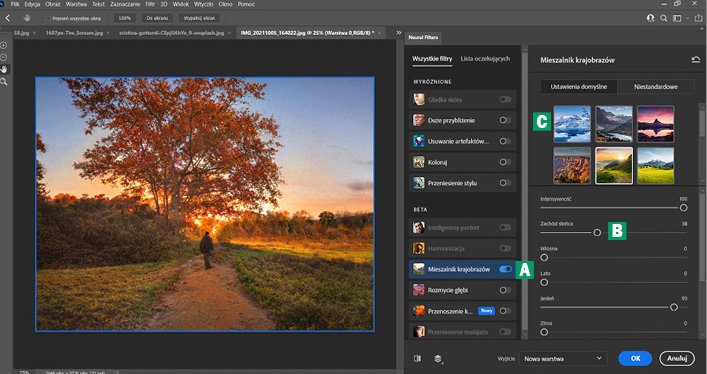This screenshot has width=707, height=374.
Task: Select the Hand tool in left toolbar
Action: (4, 69)
